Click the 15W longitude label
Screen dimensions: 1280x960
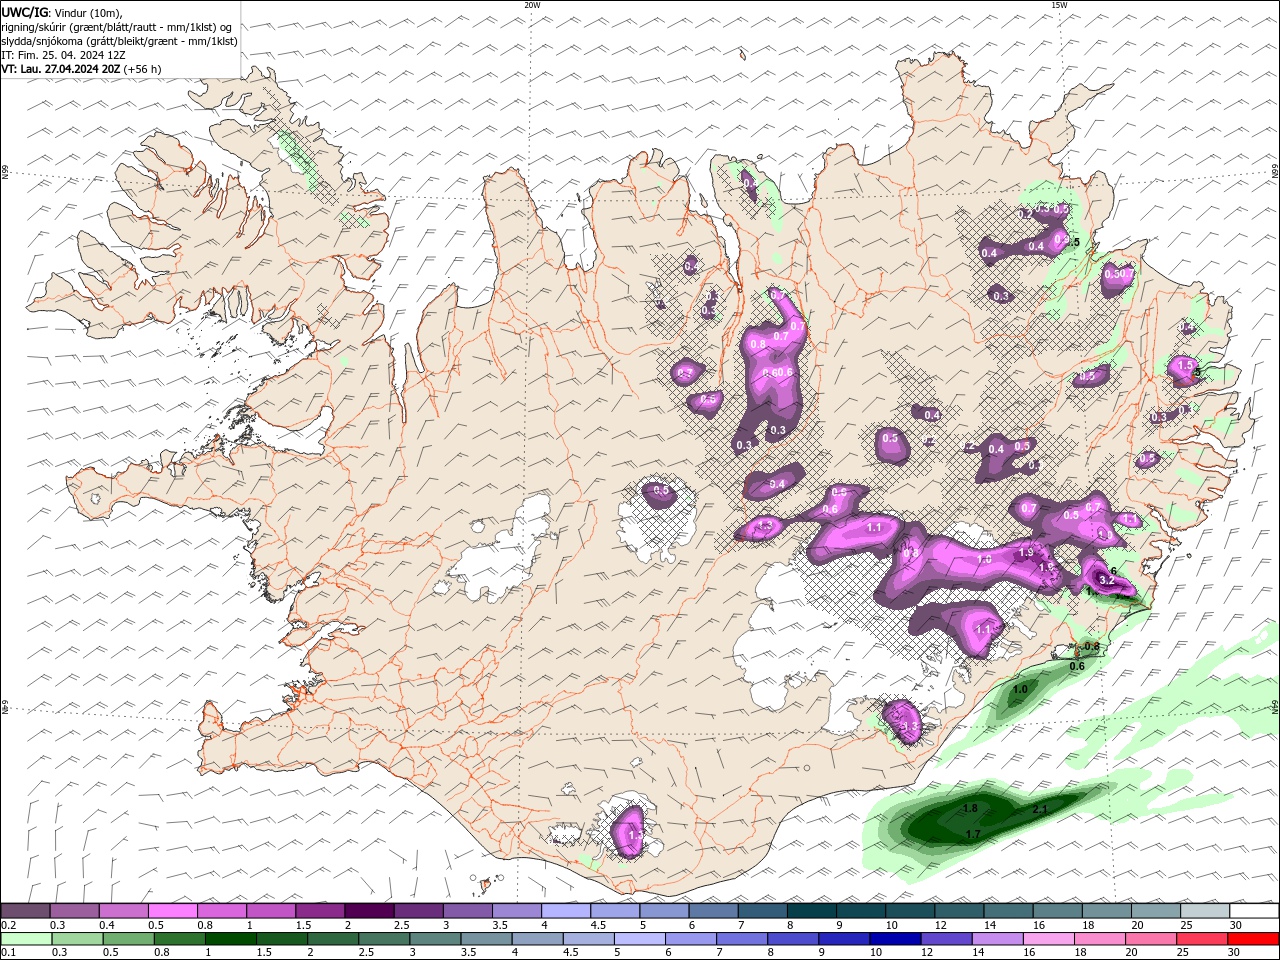[x=1058, y=5]
